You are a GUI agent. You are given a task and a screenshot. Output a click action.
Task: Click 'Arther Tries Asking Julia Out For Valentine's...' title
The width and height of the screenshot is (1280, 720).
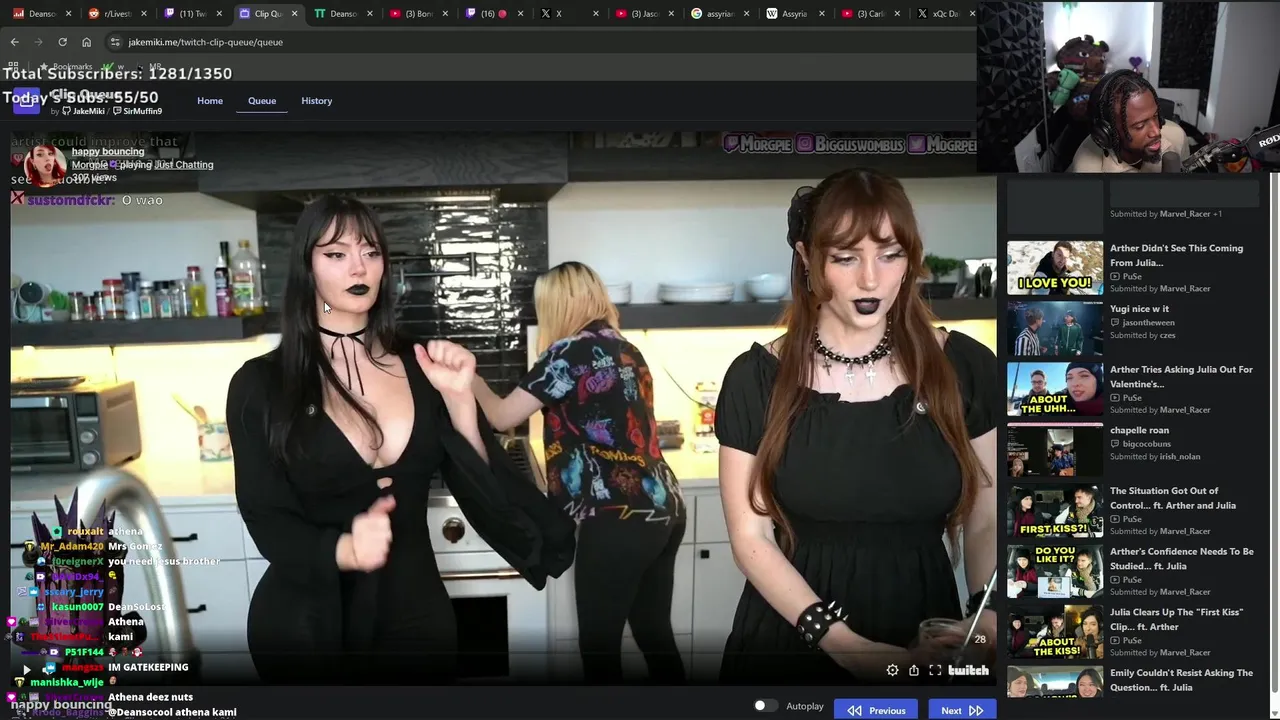[x=1181, y=377]
